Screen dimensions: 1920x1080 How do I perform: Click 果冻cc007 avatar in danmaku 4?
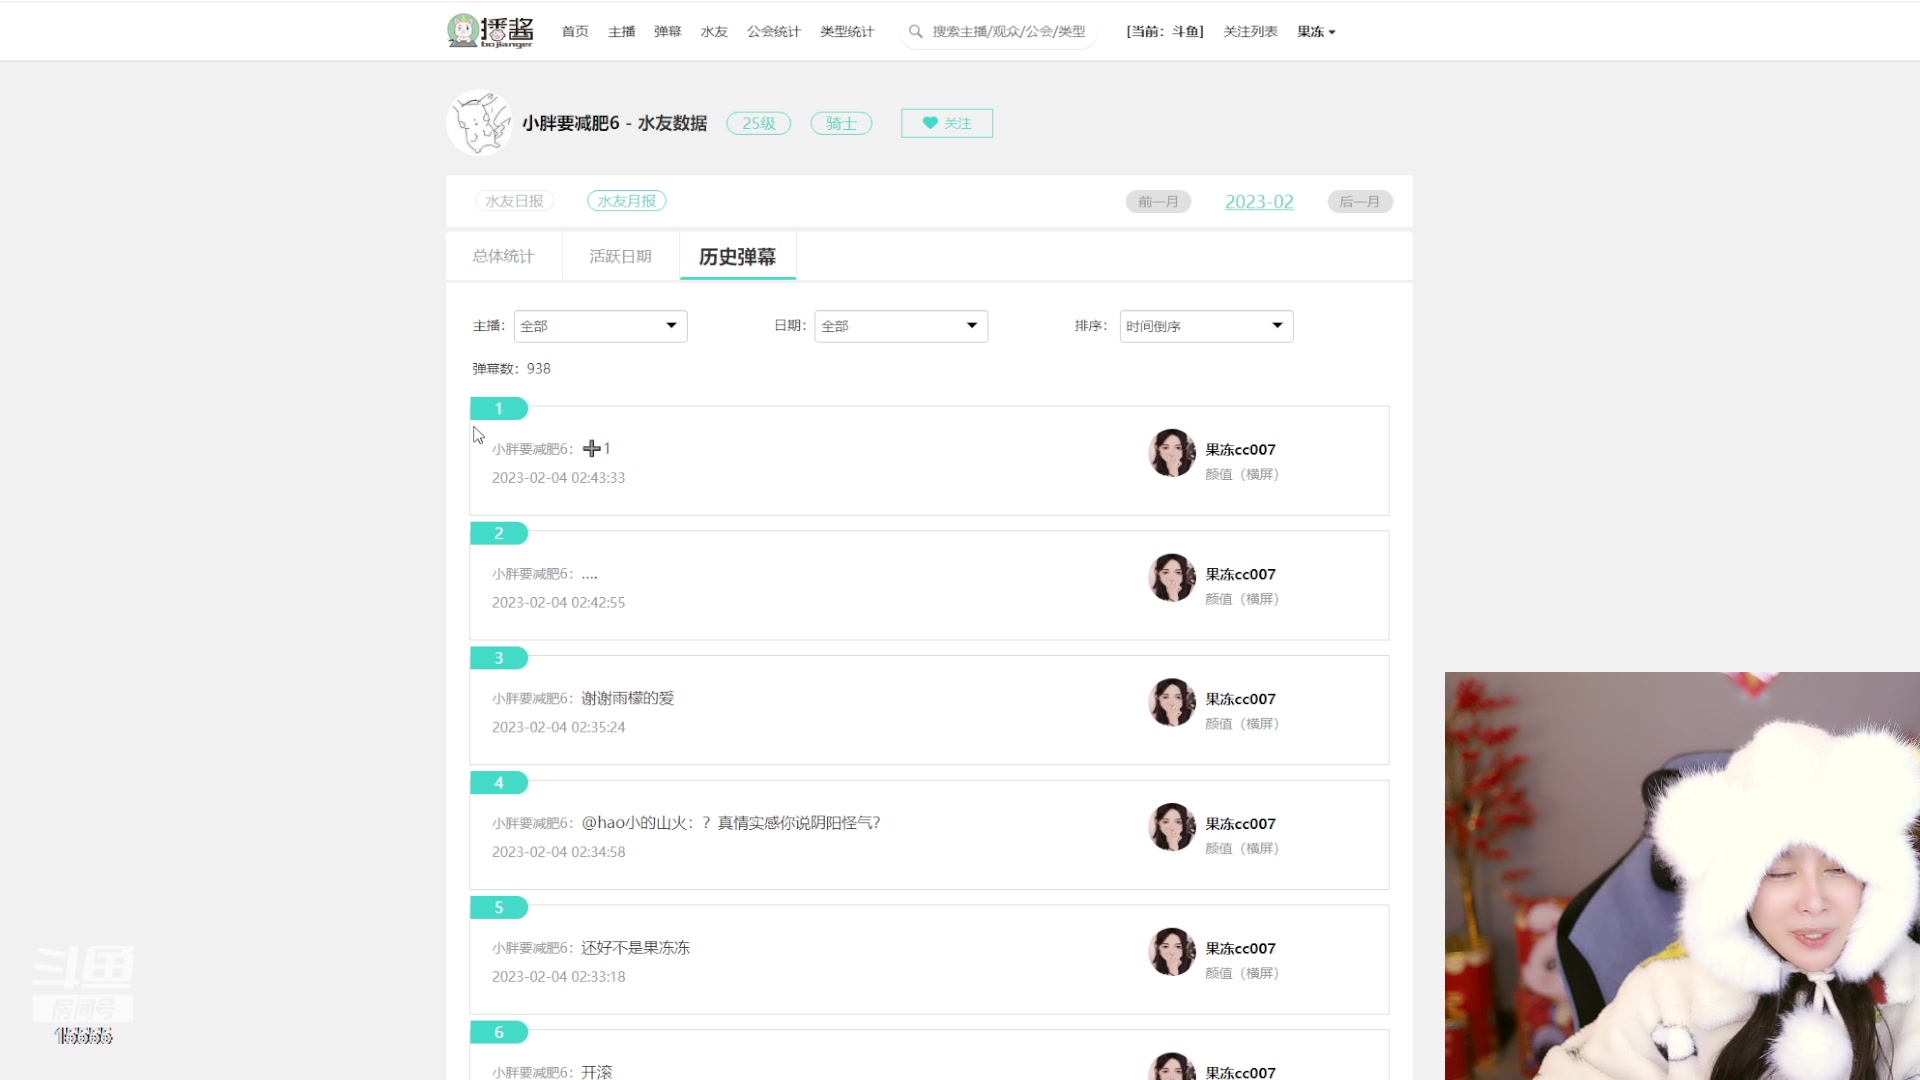pos(1172,827)
